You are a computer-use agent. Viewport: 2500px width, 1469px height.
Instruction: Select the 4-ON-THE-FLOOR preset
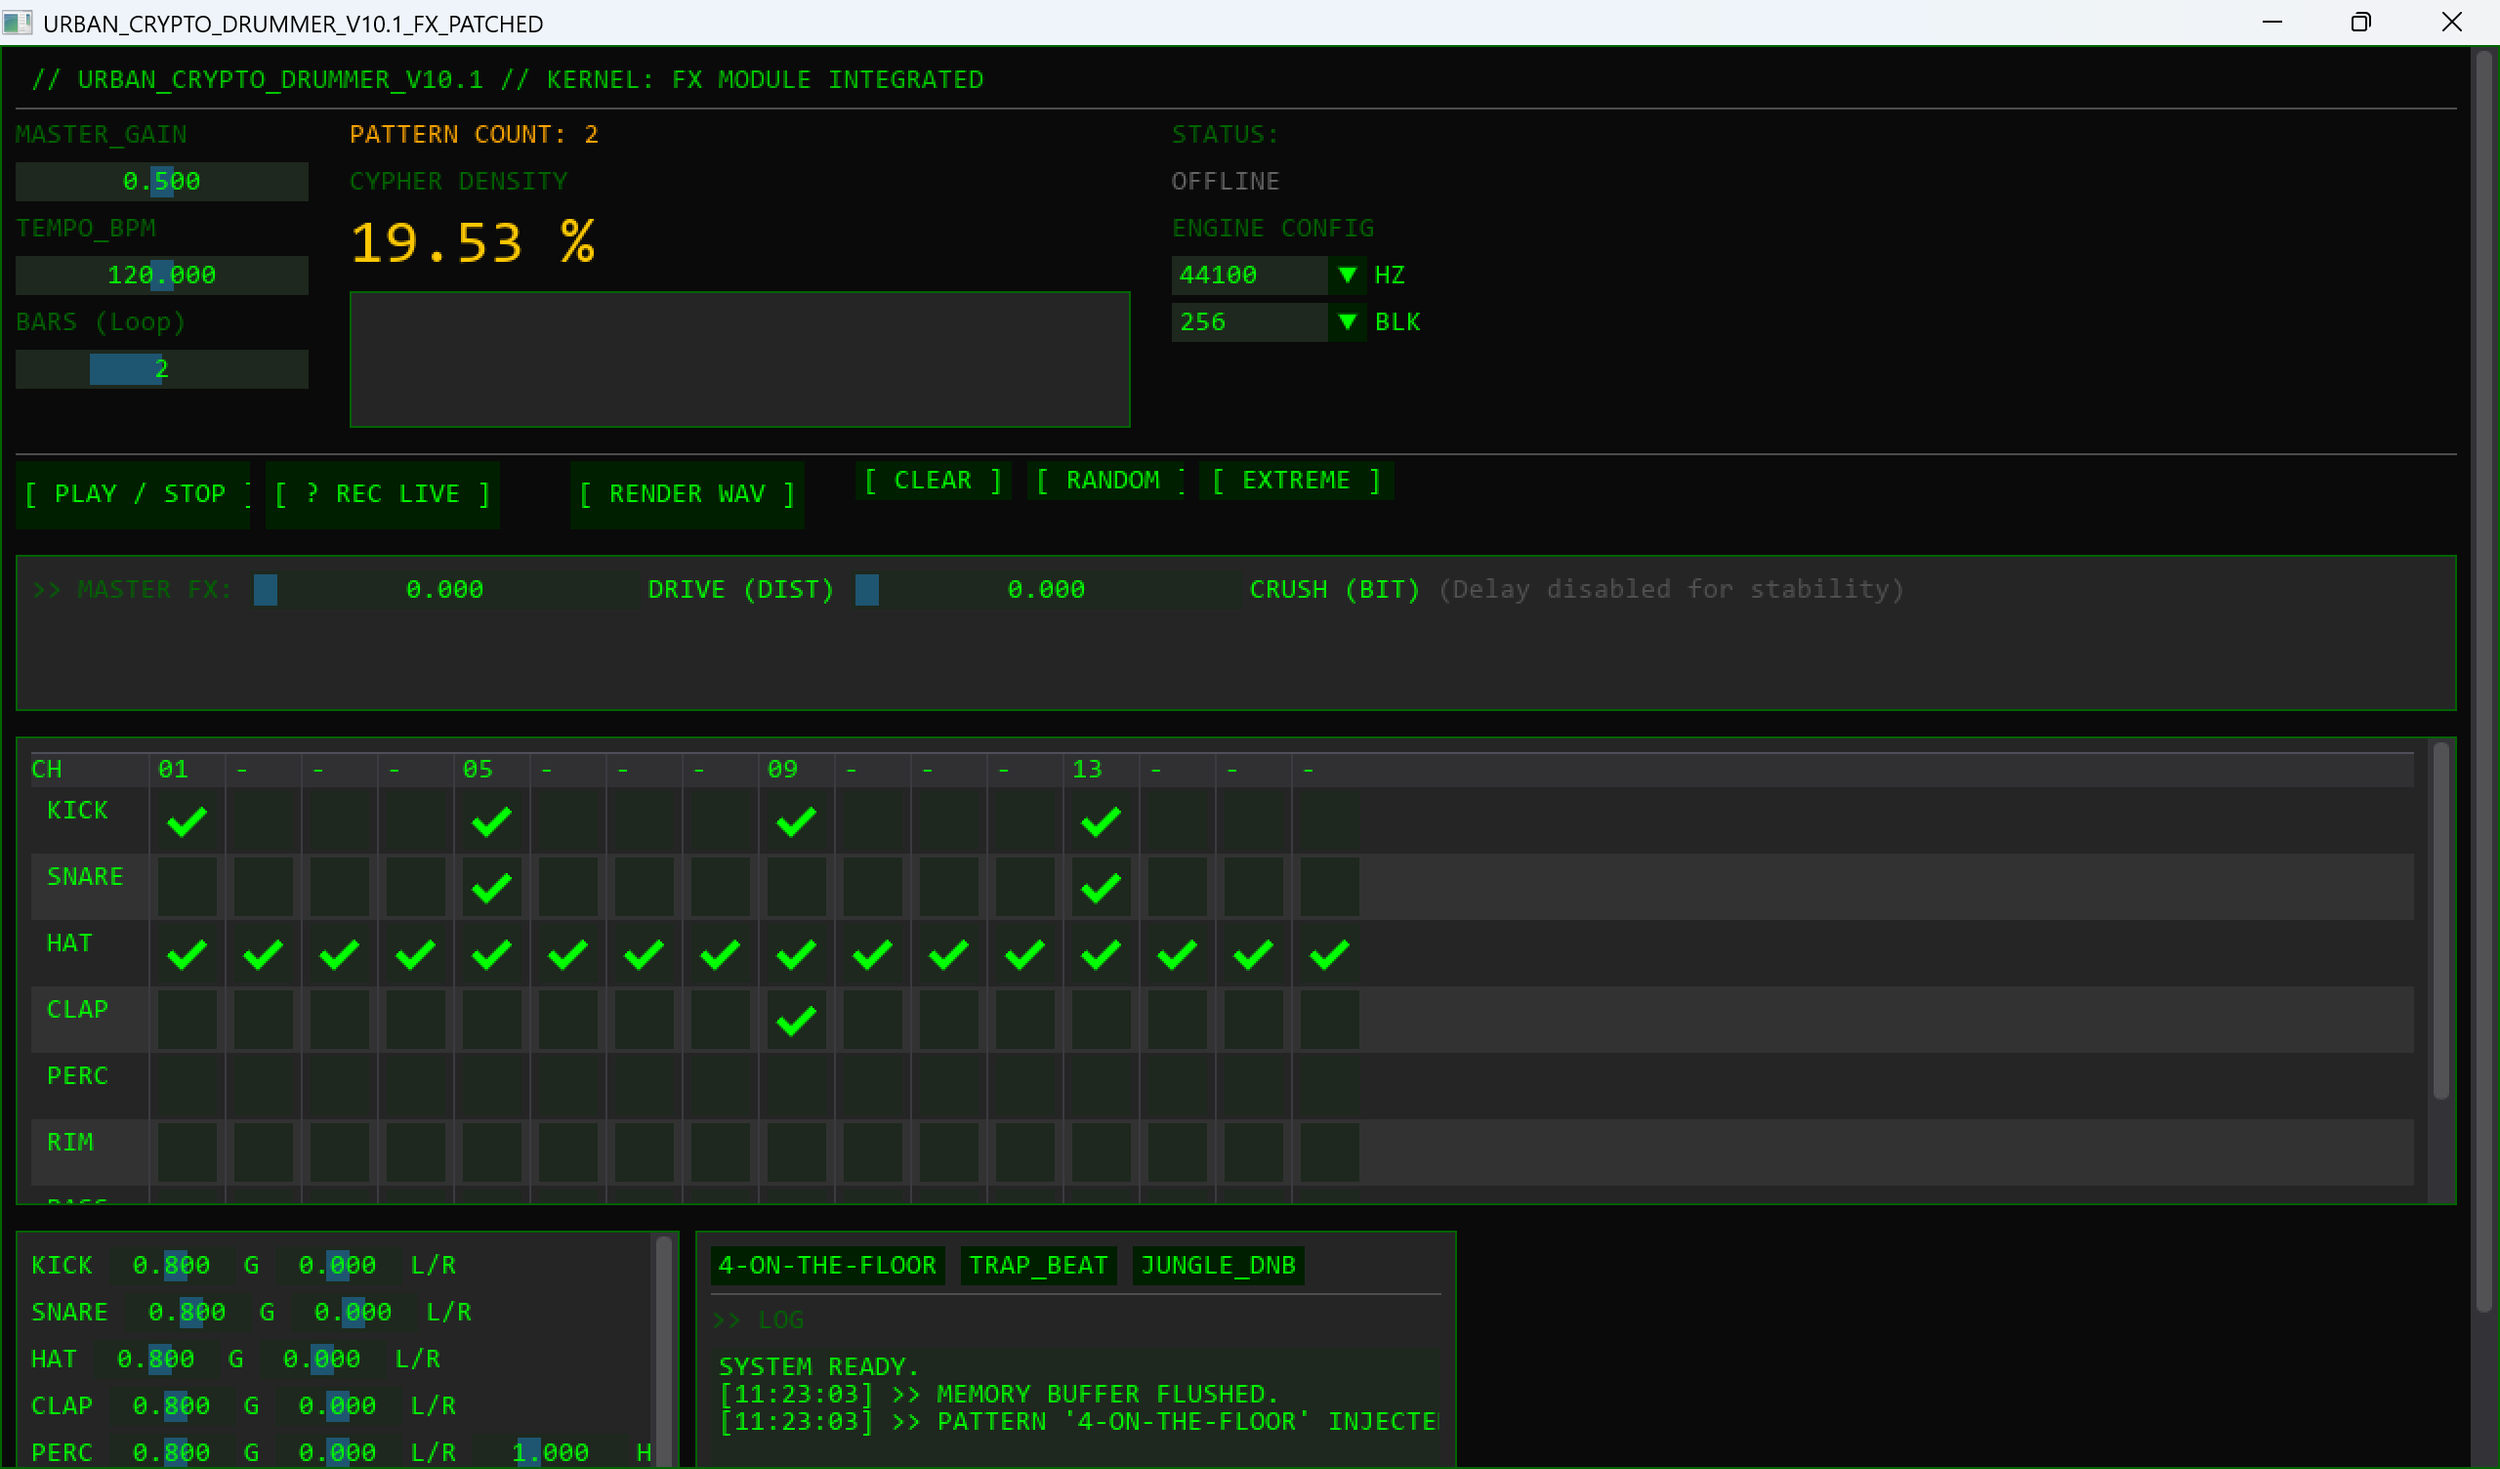[x=826, y=1264]
